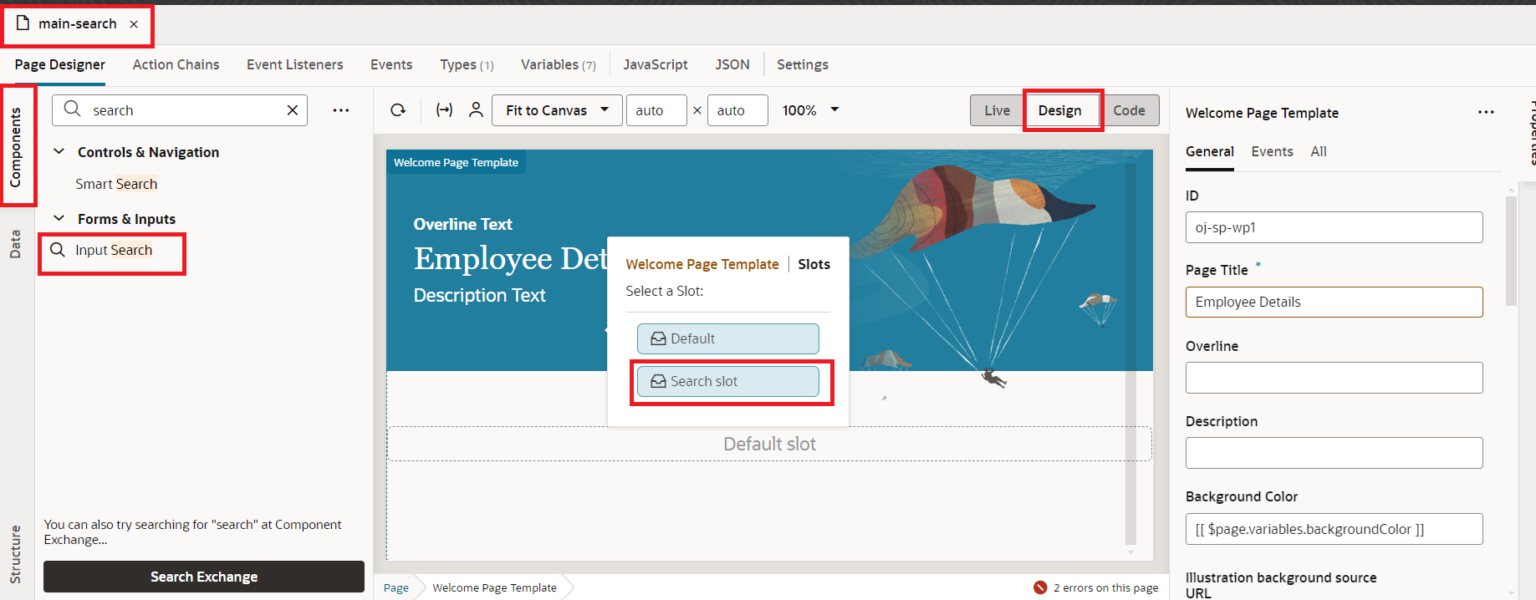Click the properties panel scrollbar
This screenshot has height=600, width=1536.
tap(1511, 252)
